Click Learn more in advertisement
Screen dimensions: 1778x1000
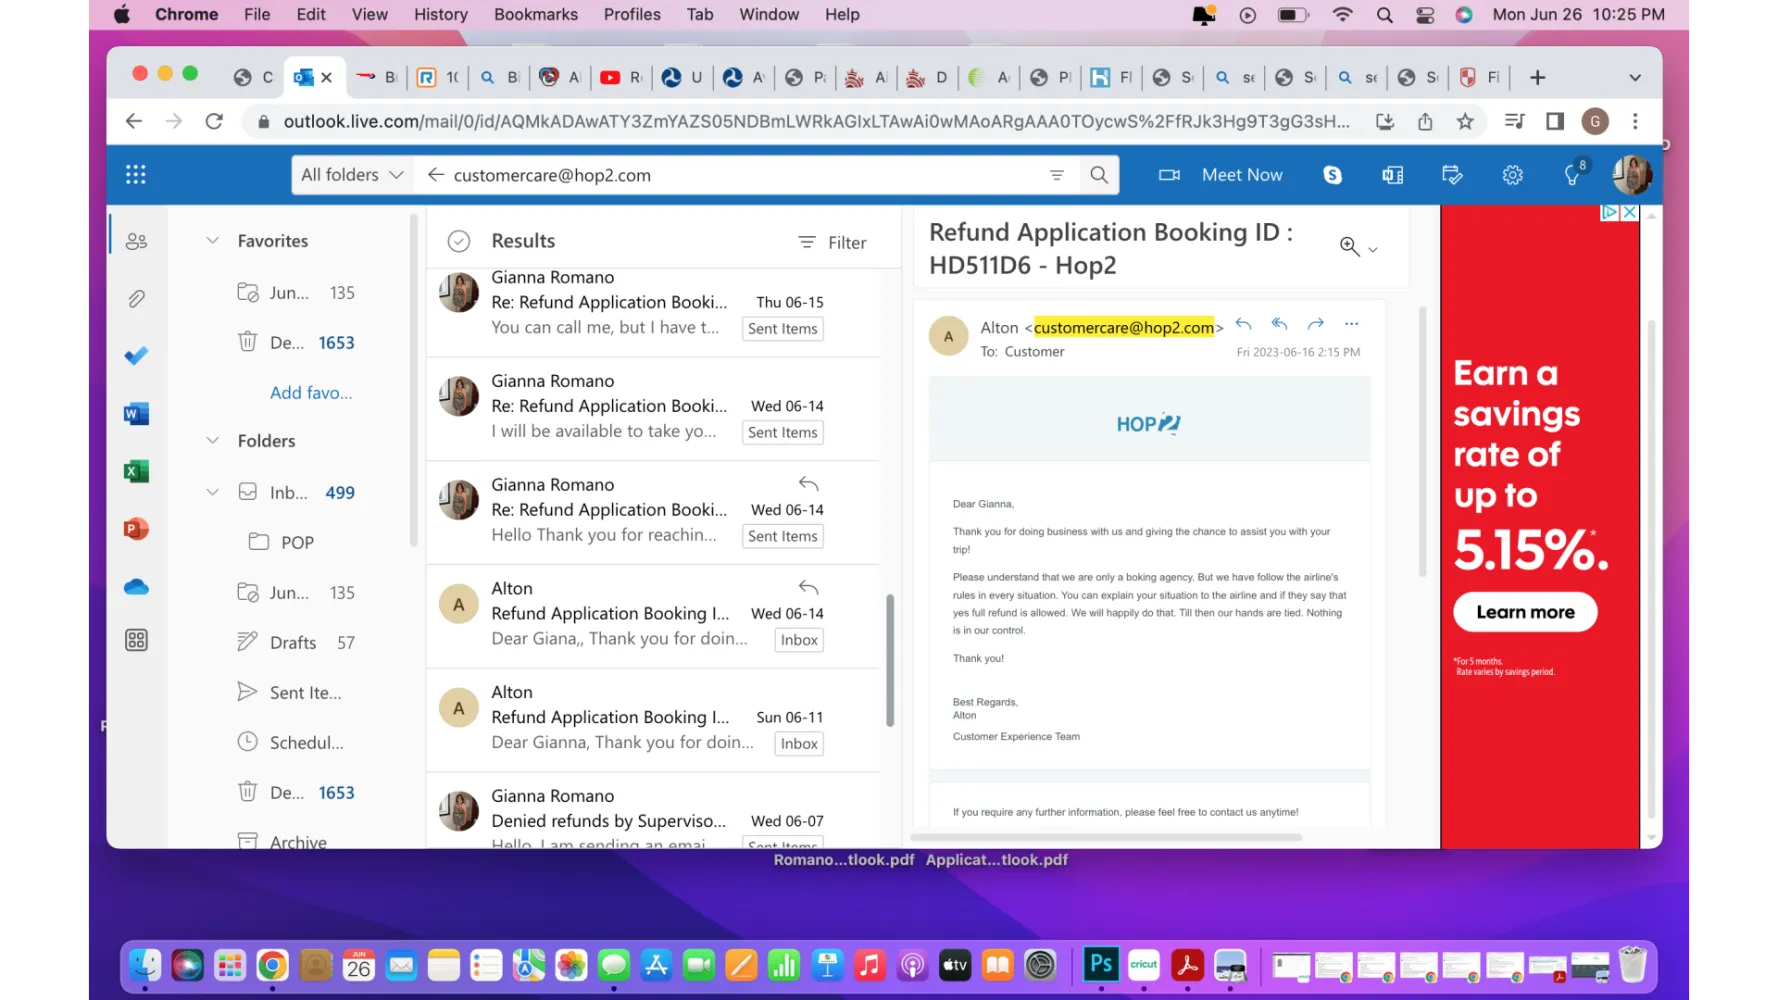1525,612
